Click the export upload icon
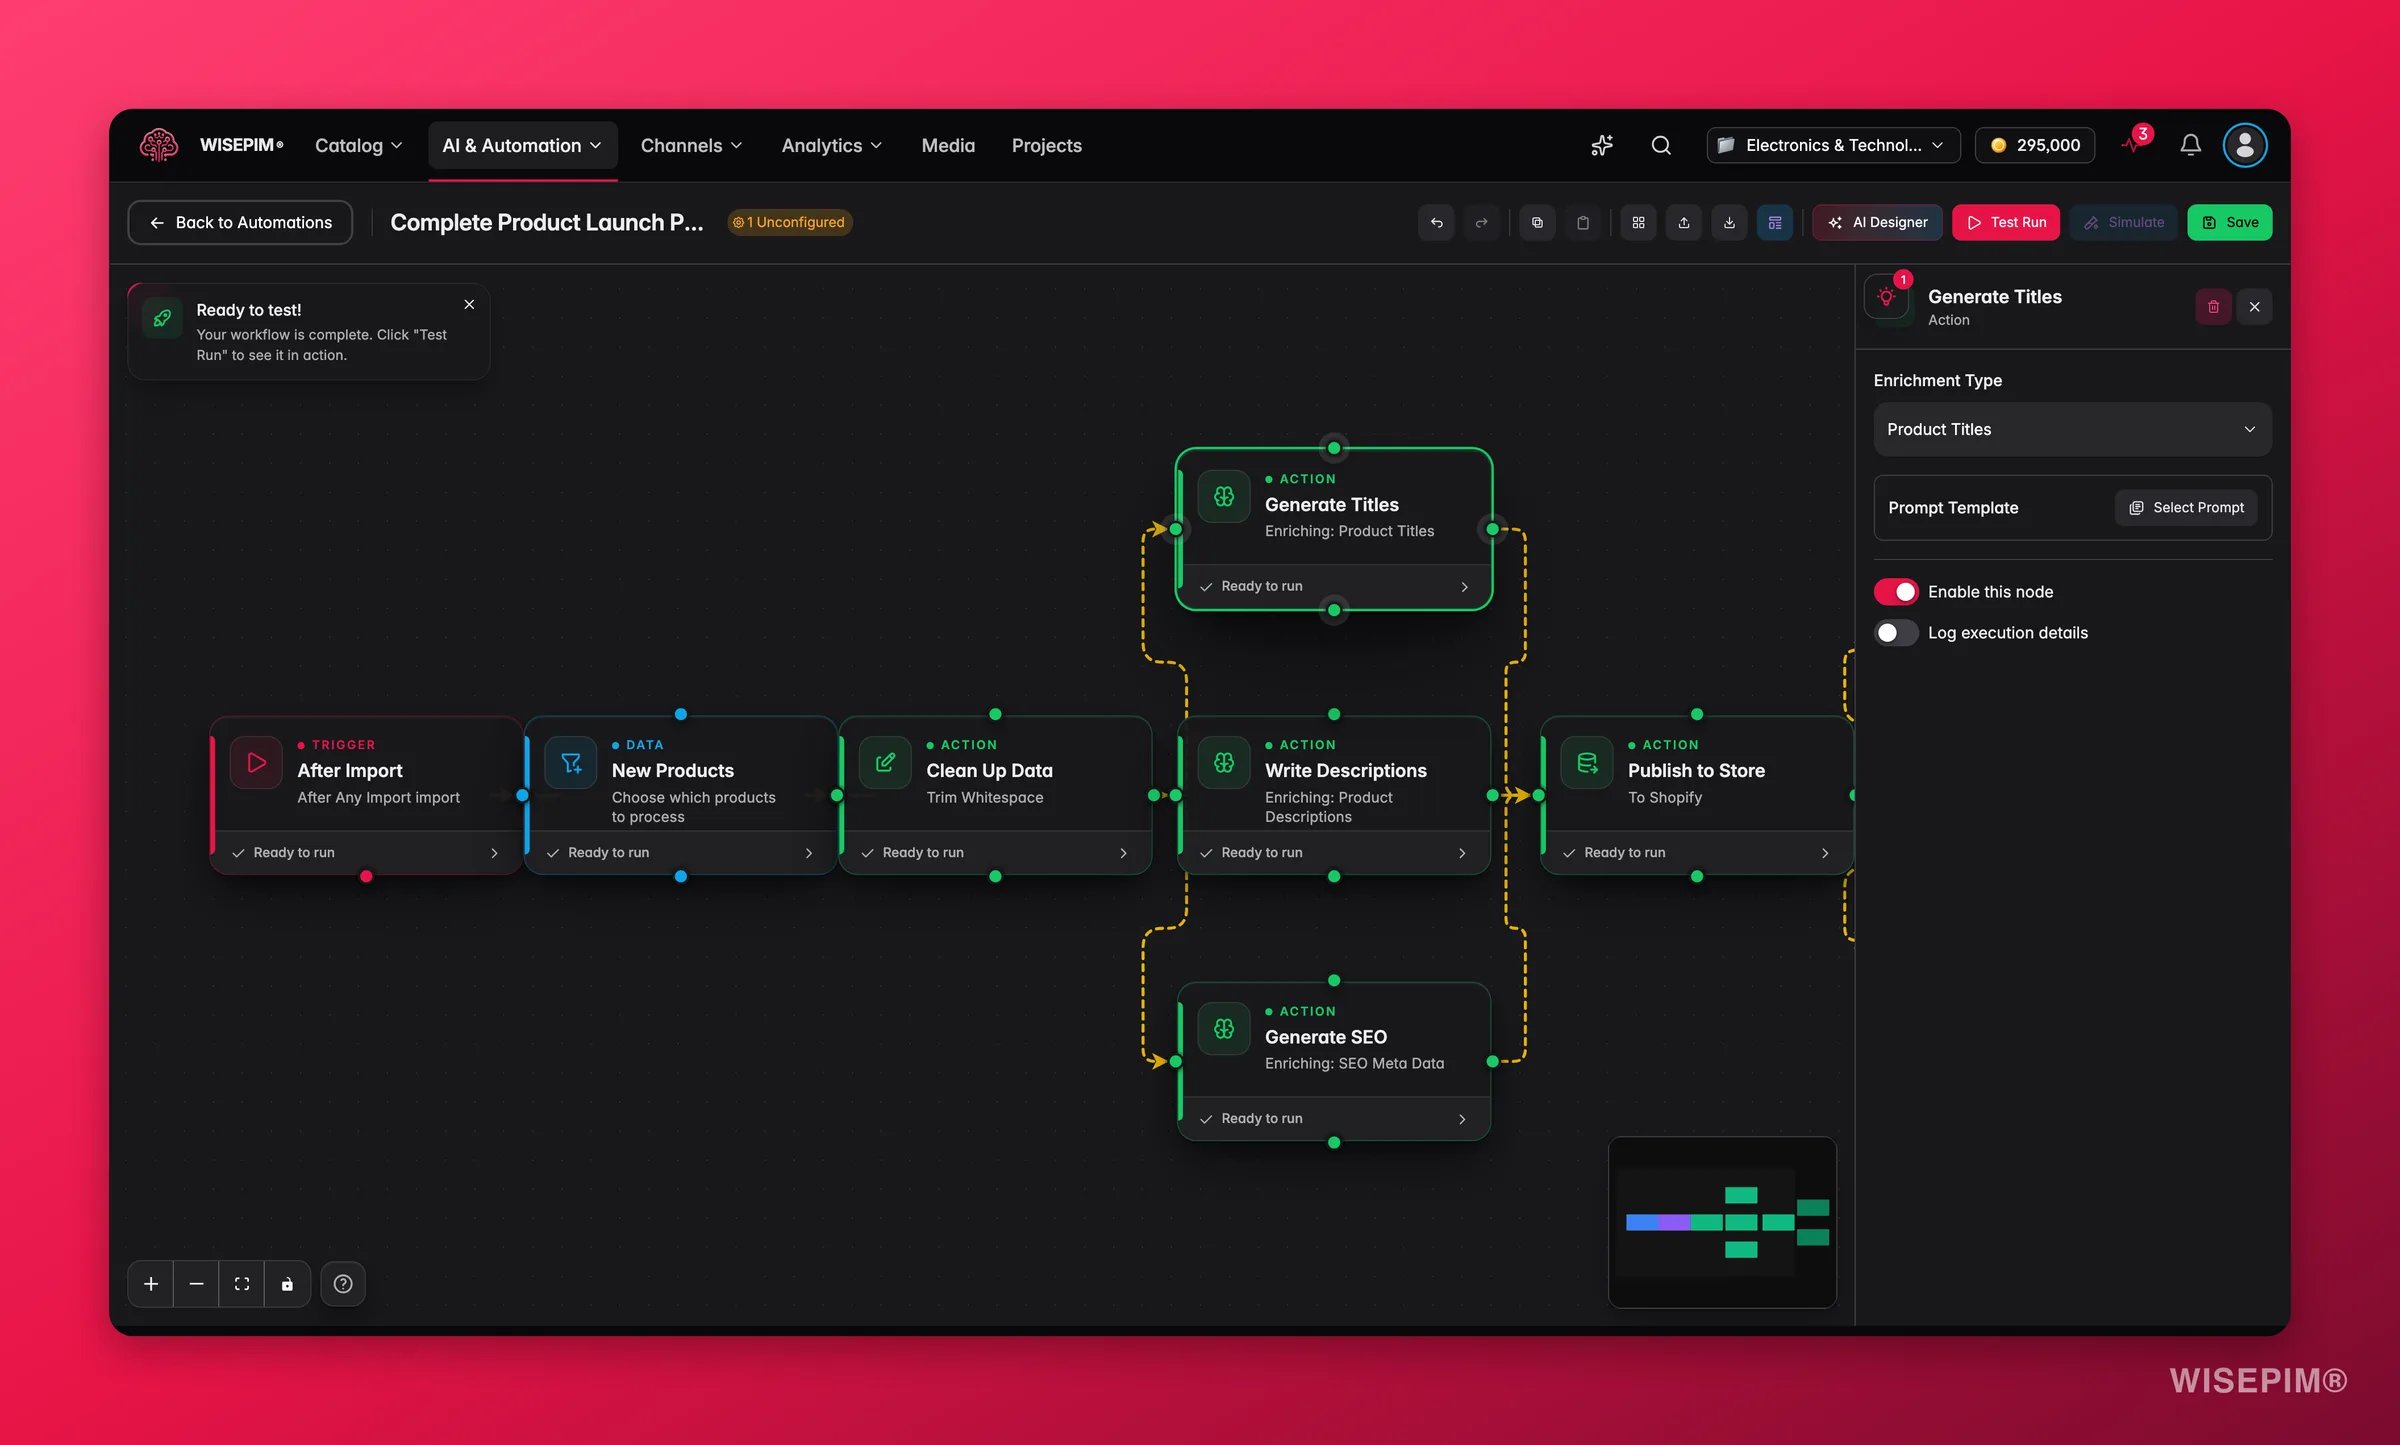 pos(1683,222)
